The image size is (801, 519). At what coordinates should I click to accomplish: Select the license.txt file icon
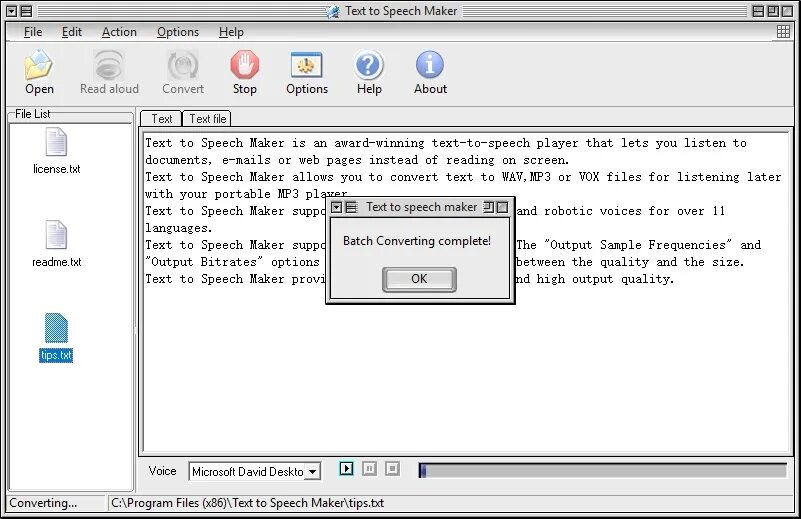click(56, 141)
